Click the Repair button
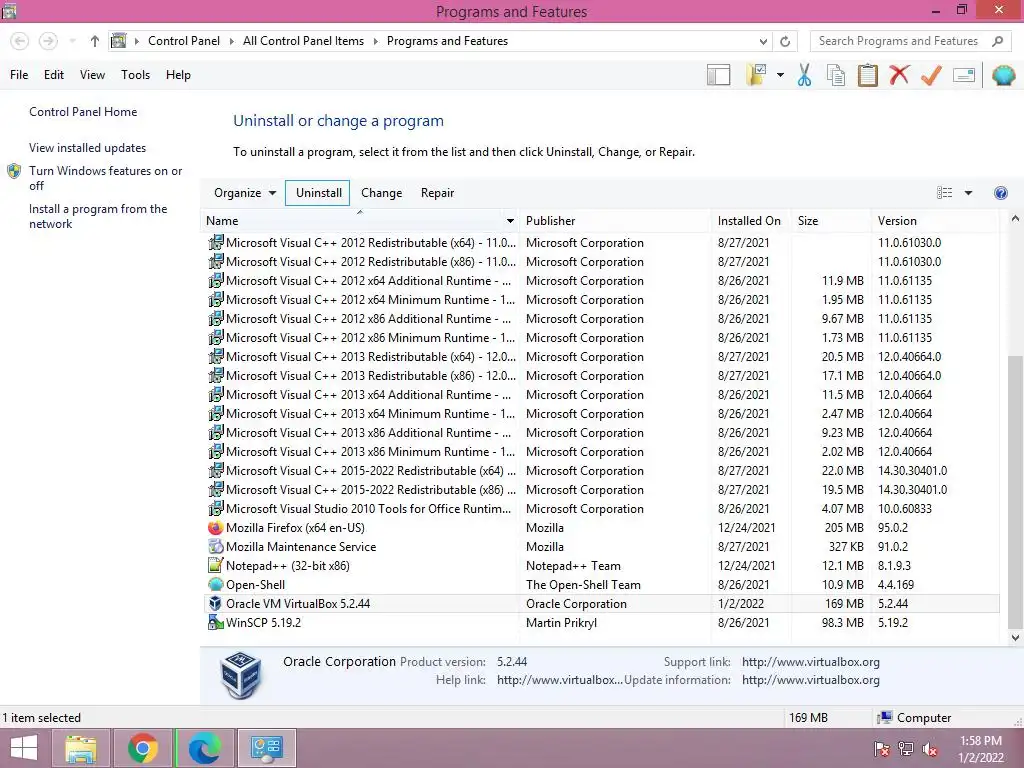Screen dimensions: 1024x768 pos(438,193)
